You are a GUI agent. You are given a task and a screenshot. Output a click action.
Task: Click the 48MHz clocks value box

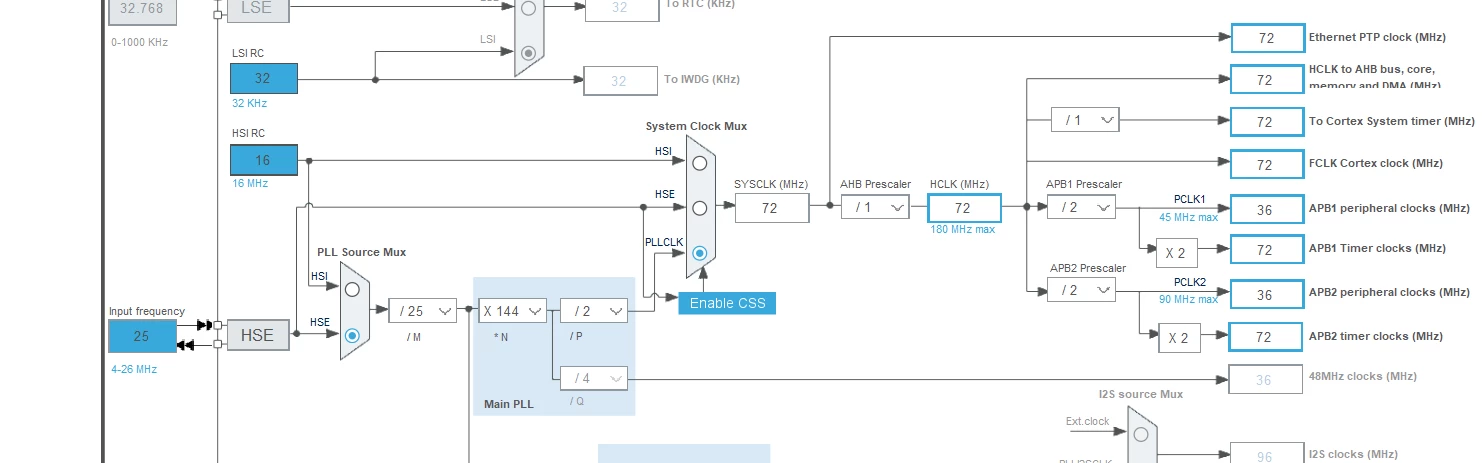coord(1265,379)
